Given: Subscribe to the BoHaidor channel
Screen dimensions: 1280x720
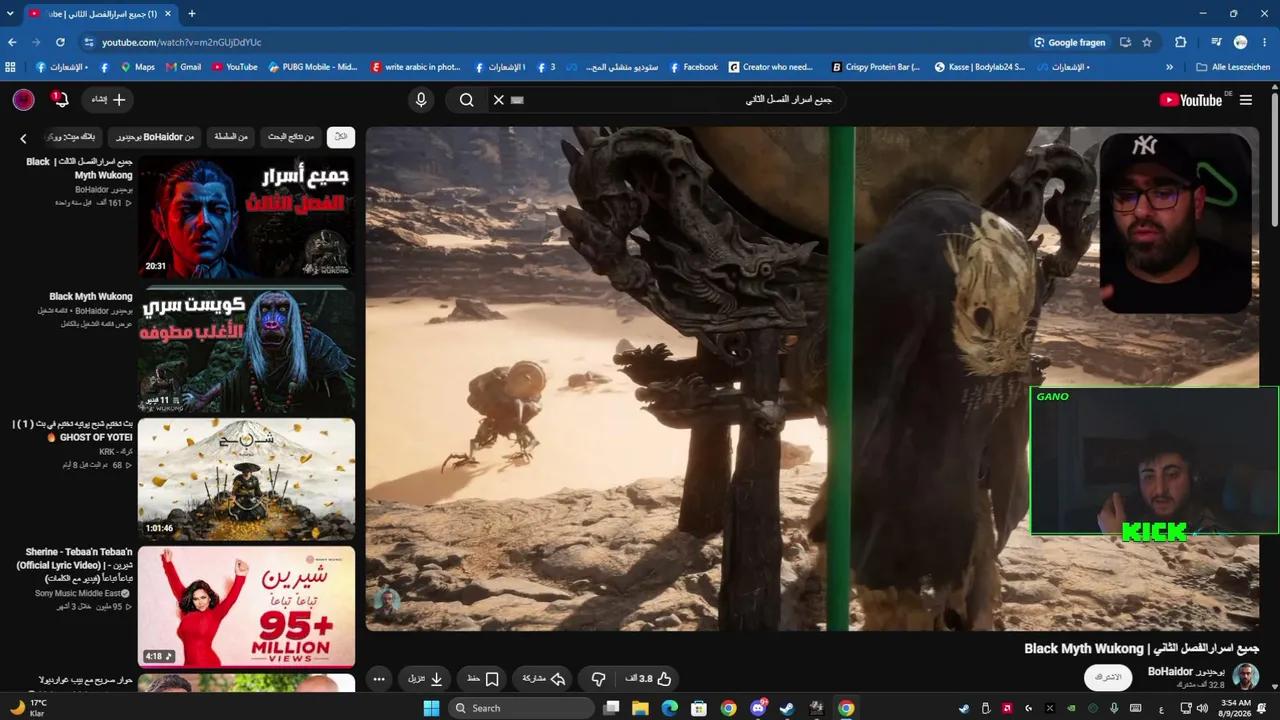Looking at the screenshot, I should click(1108, 677).
